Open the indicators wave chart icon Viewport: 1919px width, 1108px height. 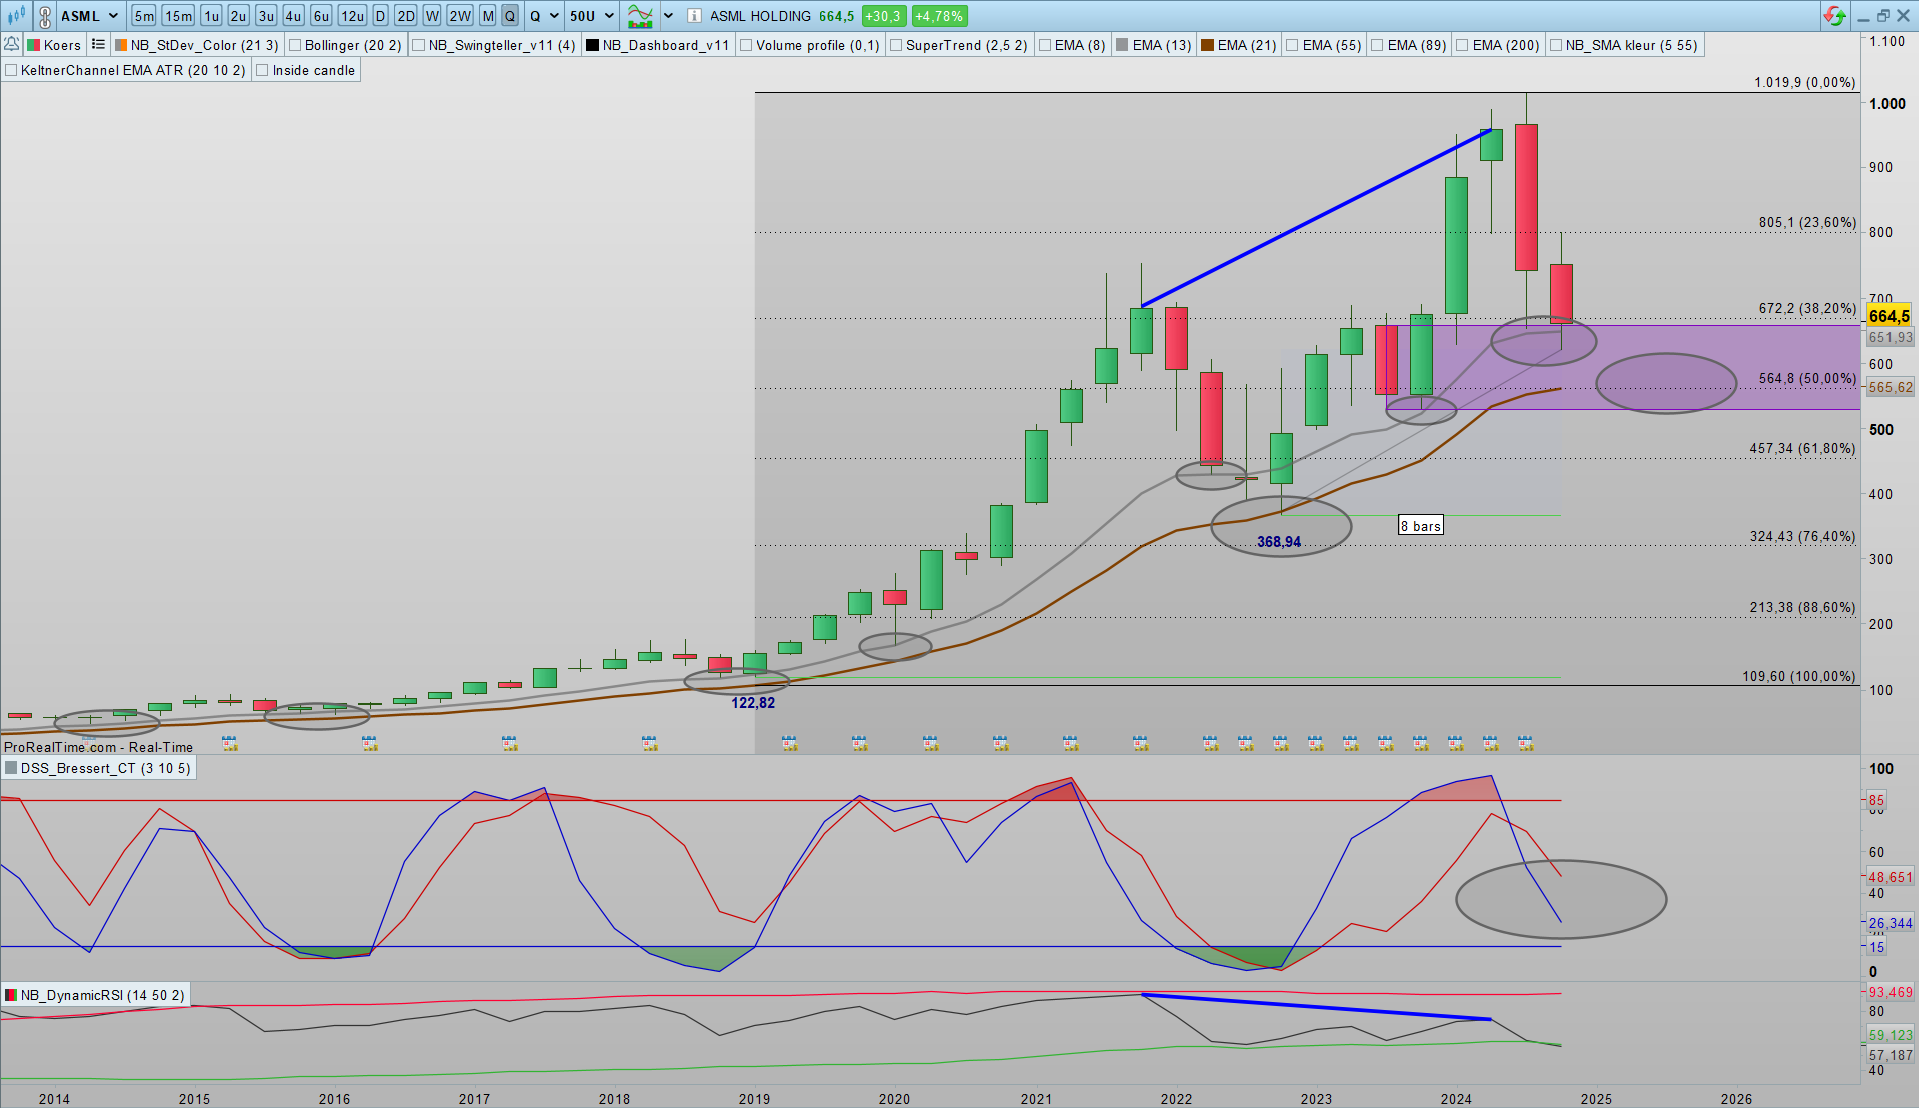point(640,16)
